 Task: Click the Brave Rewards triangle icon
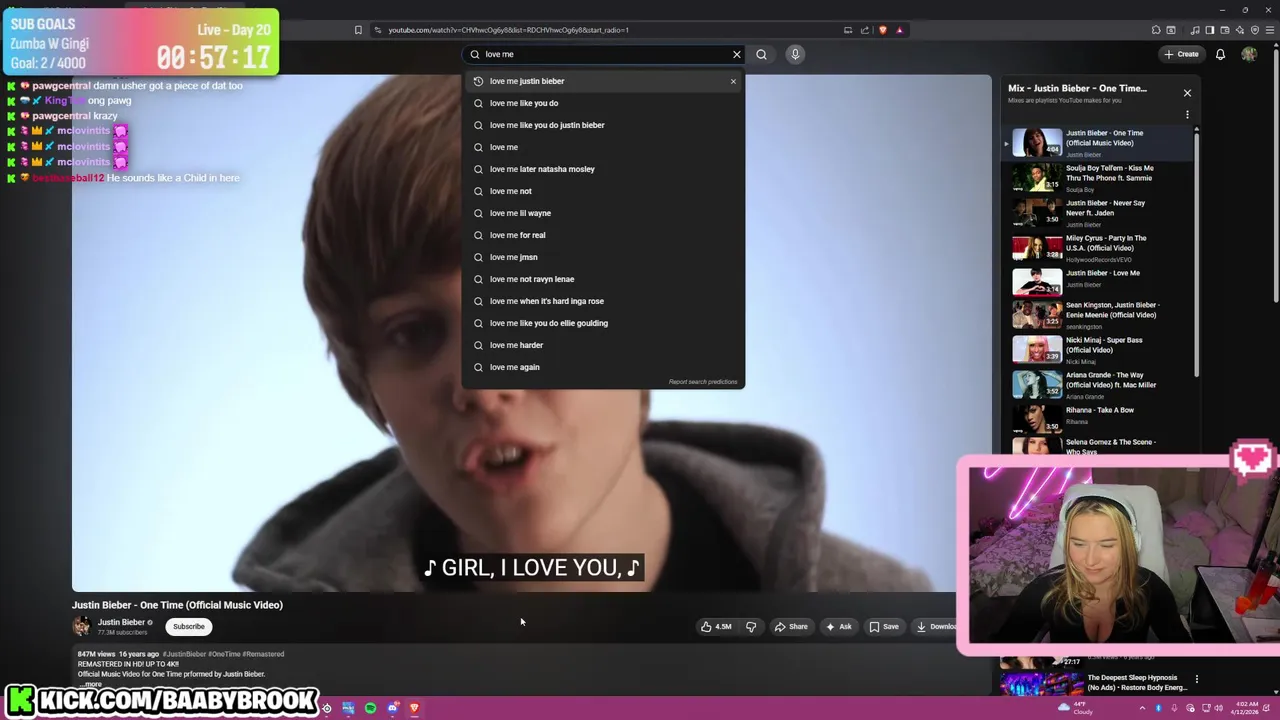tap(899, 30)
